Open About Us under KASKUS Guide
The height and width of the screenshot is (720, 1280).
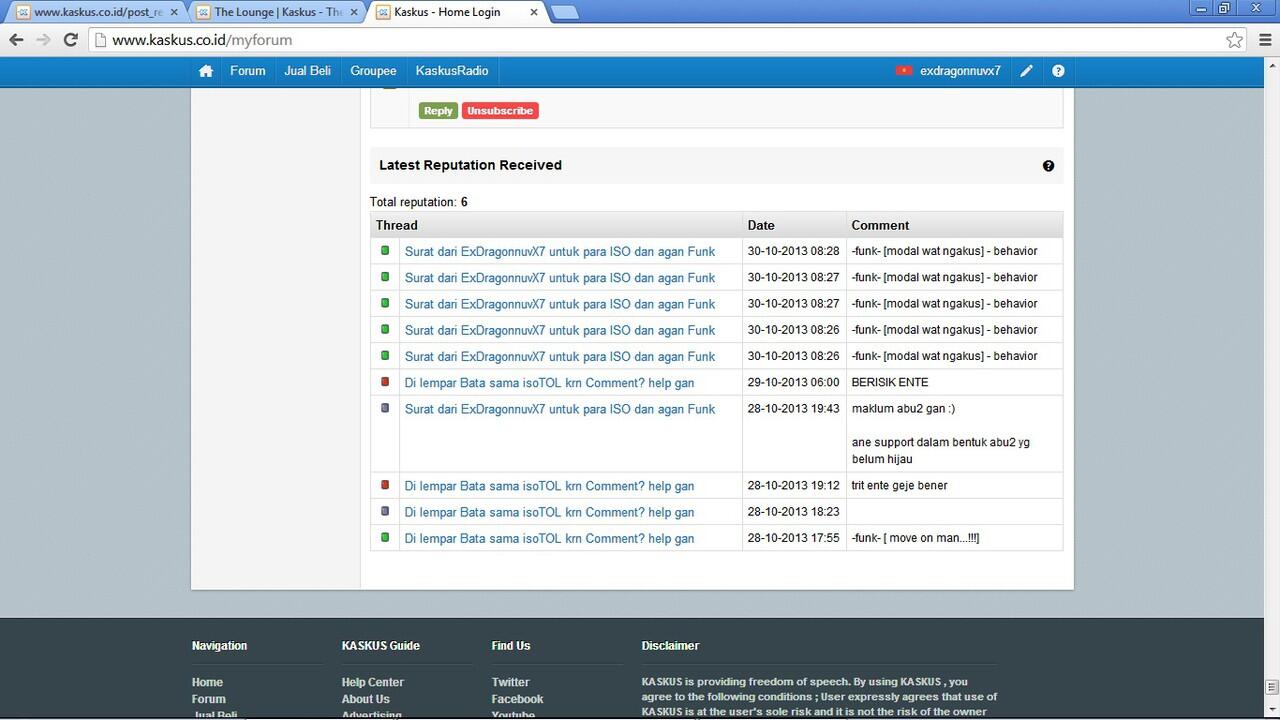point(366,699)
